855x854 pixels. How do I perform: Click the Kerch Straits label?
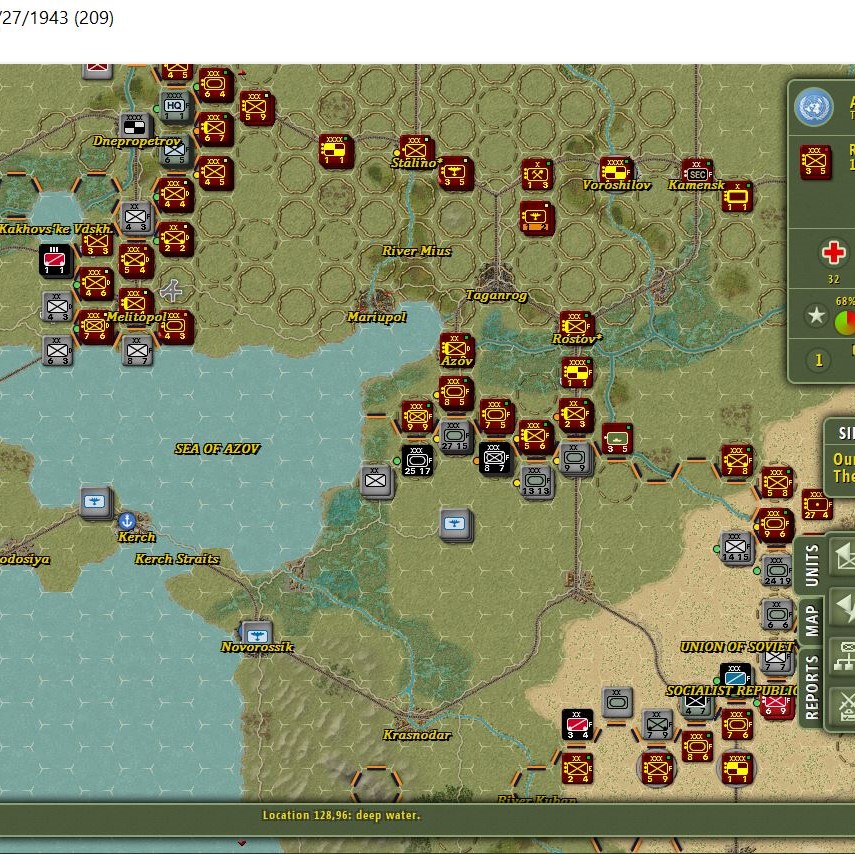(x=177, y=558)
